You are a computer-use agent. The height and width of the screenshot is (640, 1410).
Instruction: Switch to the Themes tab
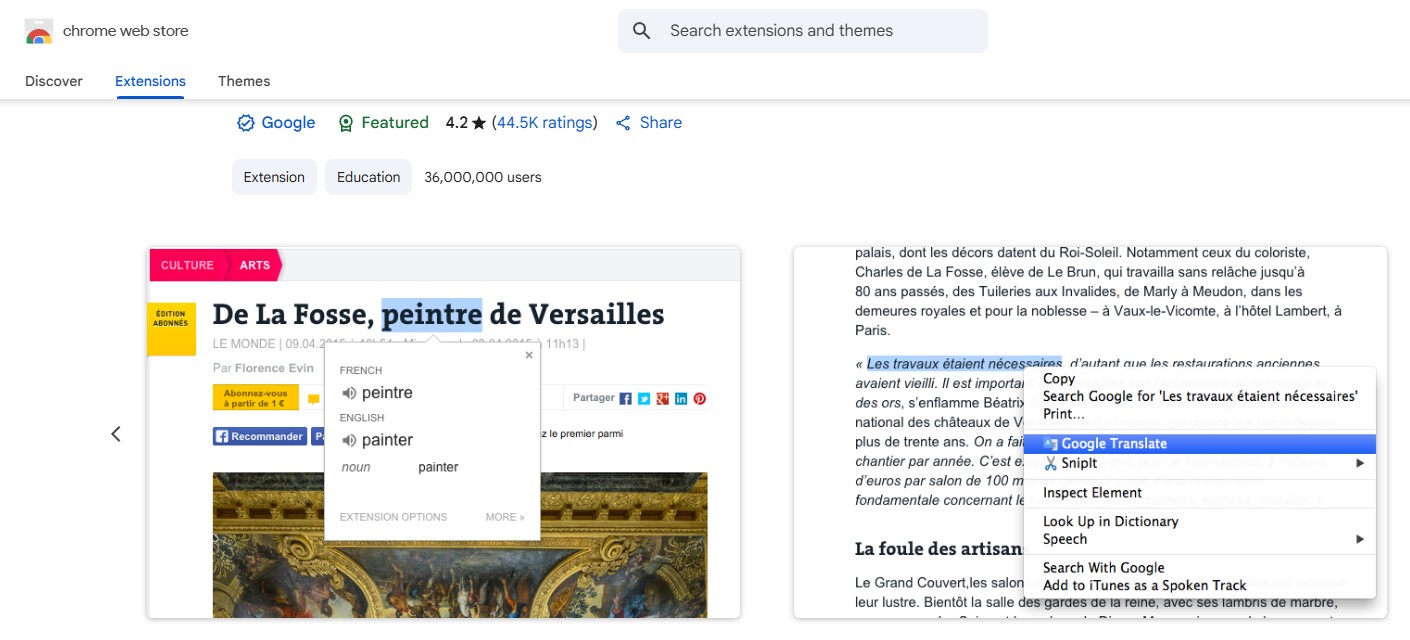coord(244,81)
